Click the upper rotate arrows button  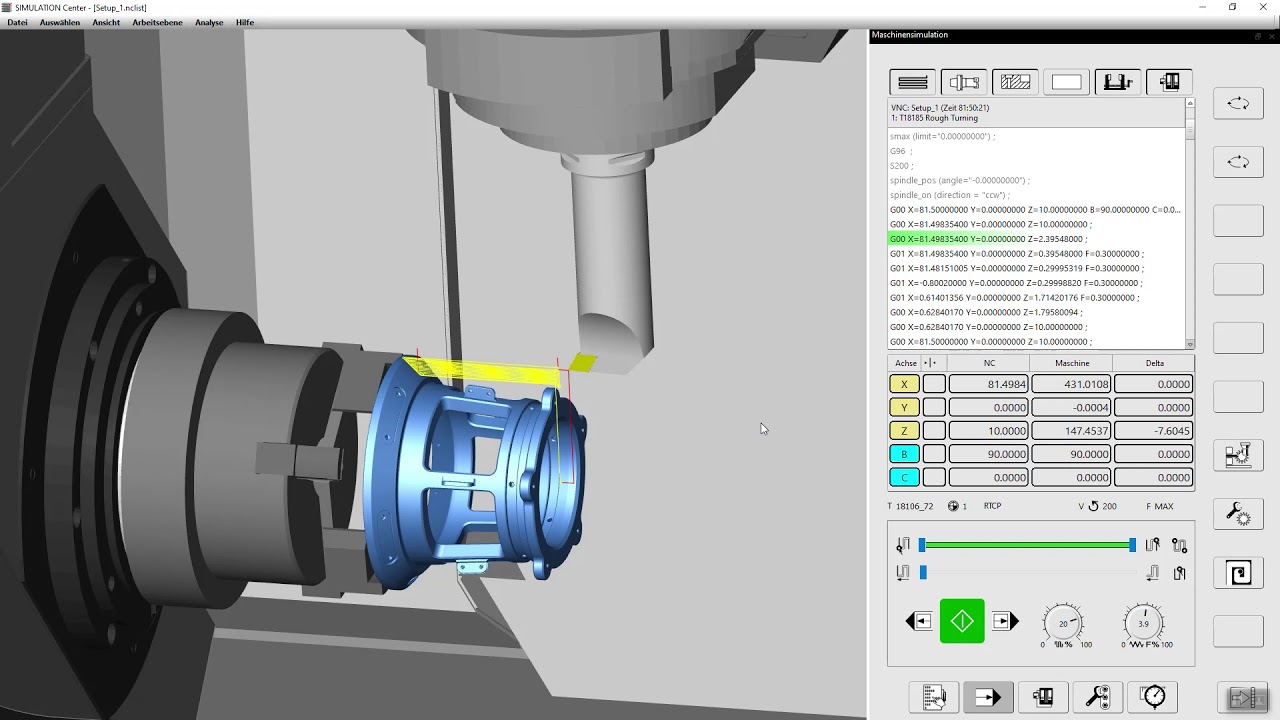coord(1238,103)
